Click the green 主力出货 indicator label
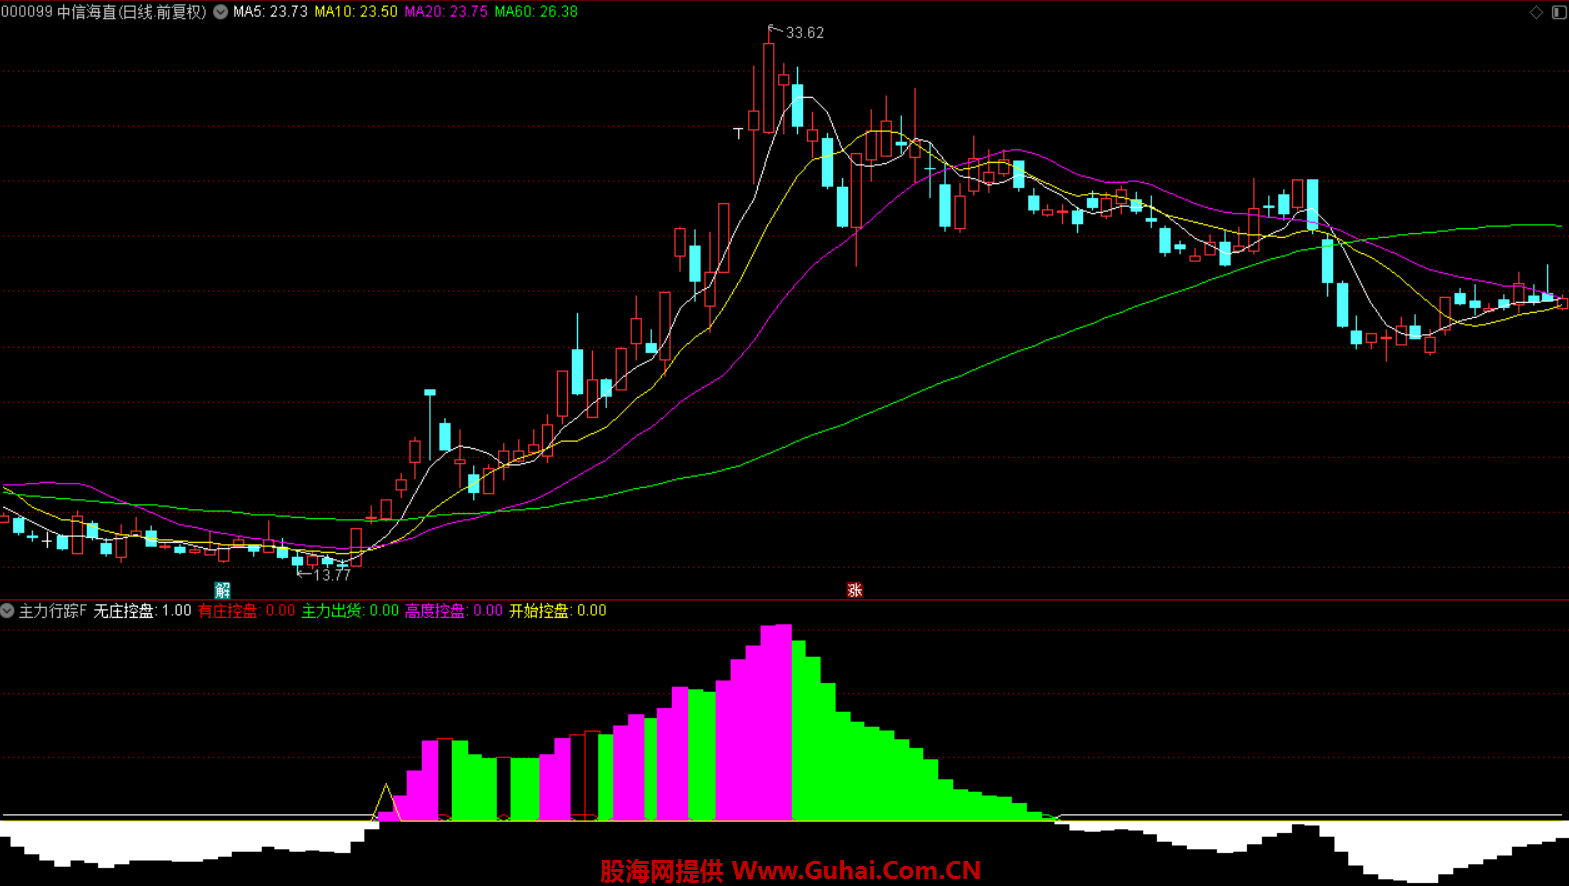Image resolution: width=1569 pixels, height=886 pixels. [x=349, y=610]
